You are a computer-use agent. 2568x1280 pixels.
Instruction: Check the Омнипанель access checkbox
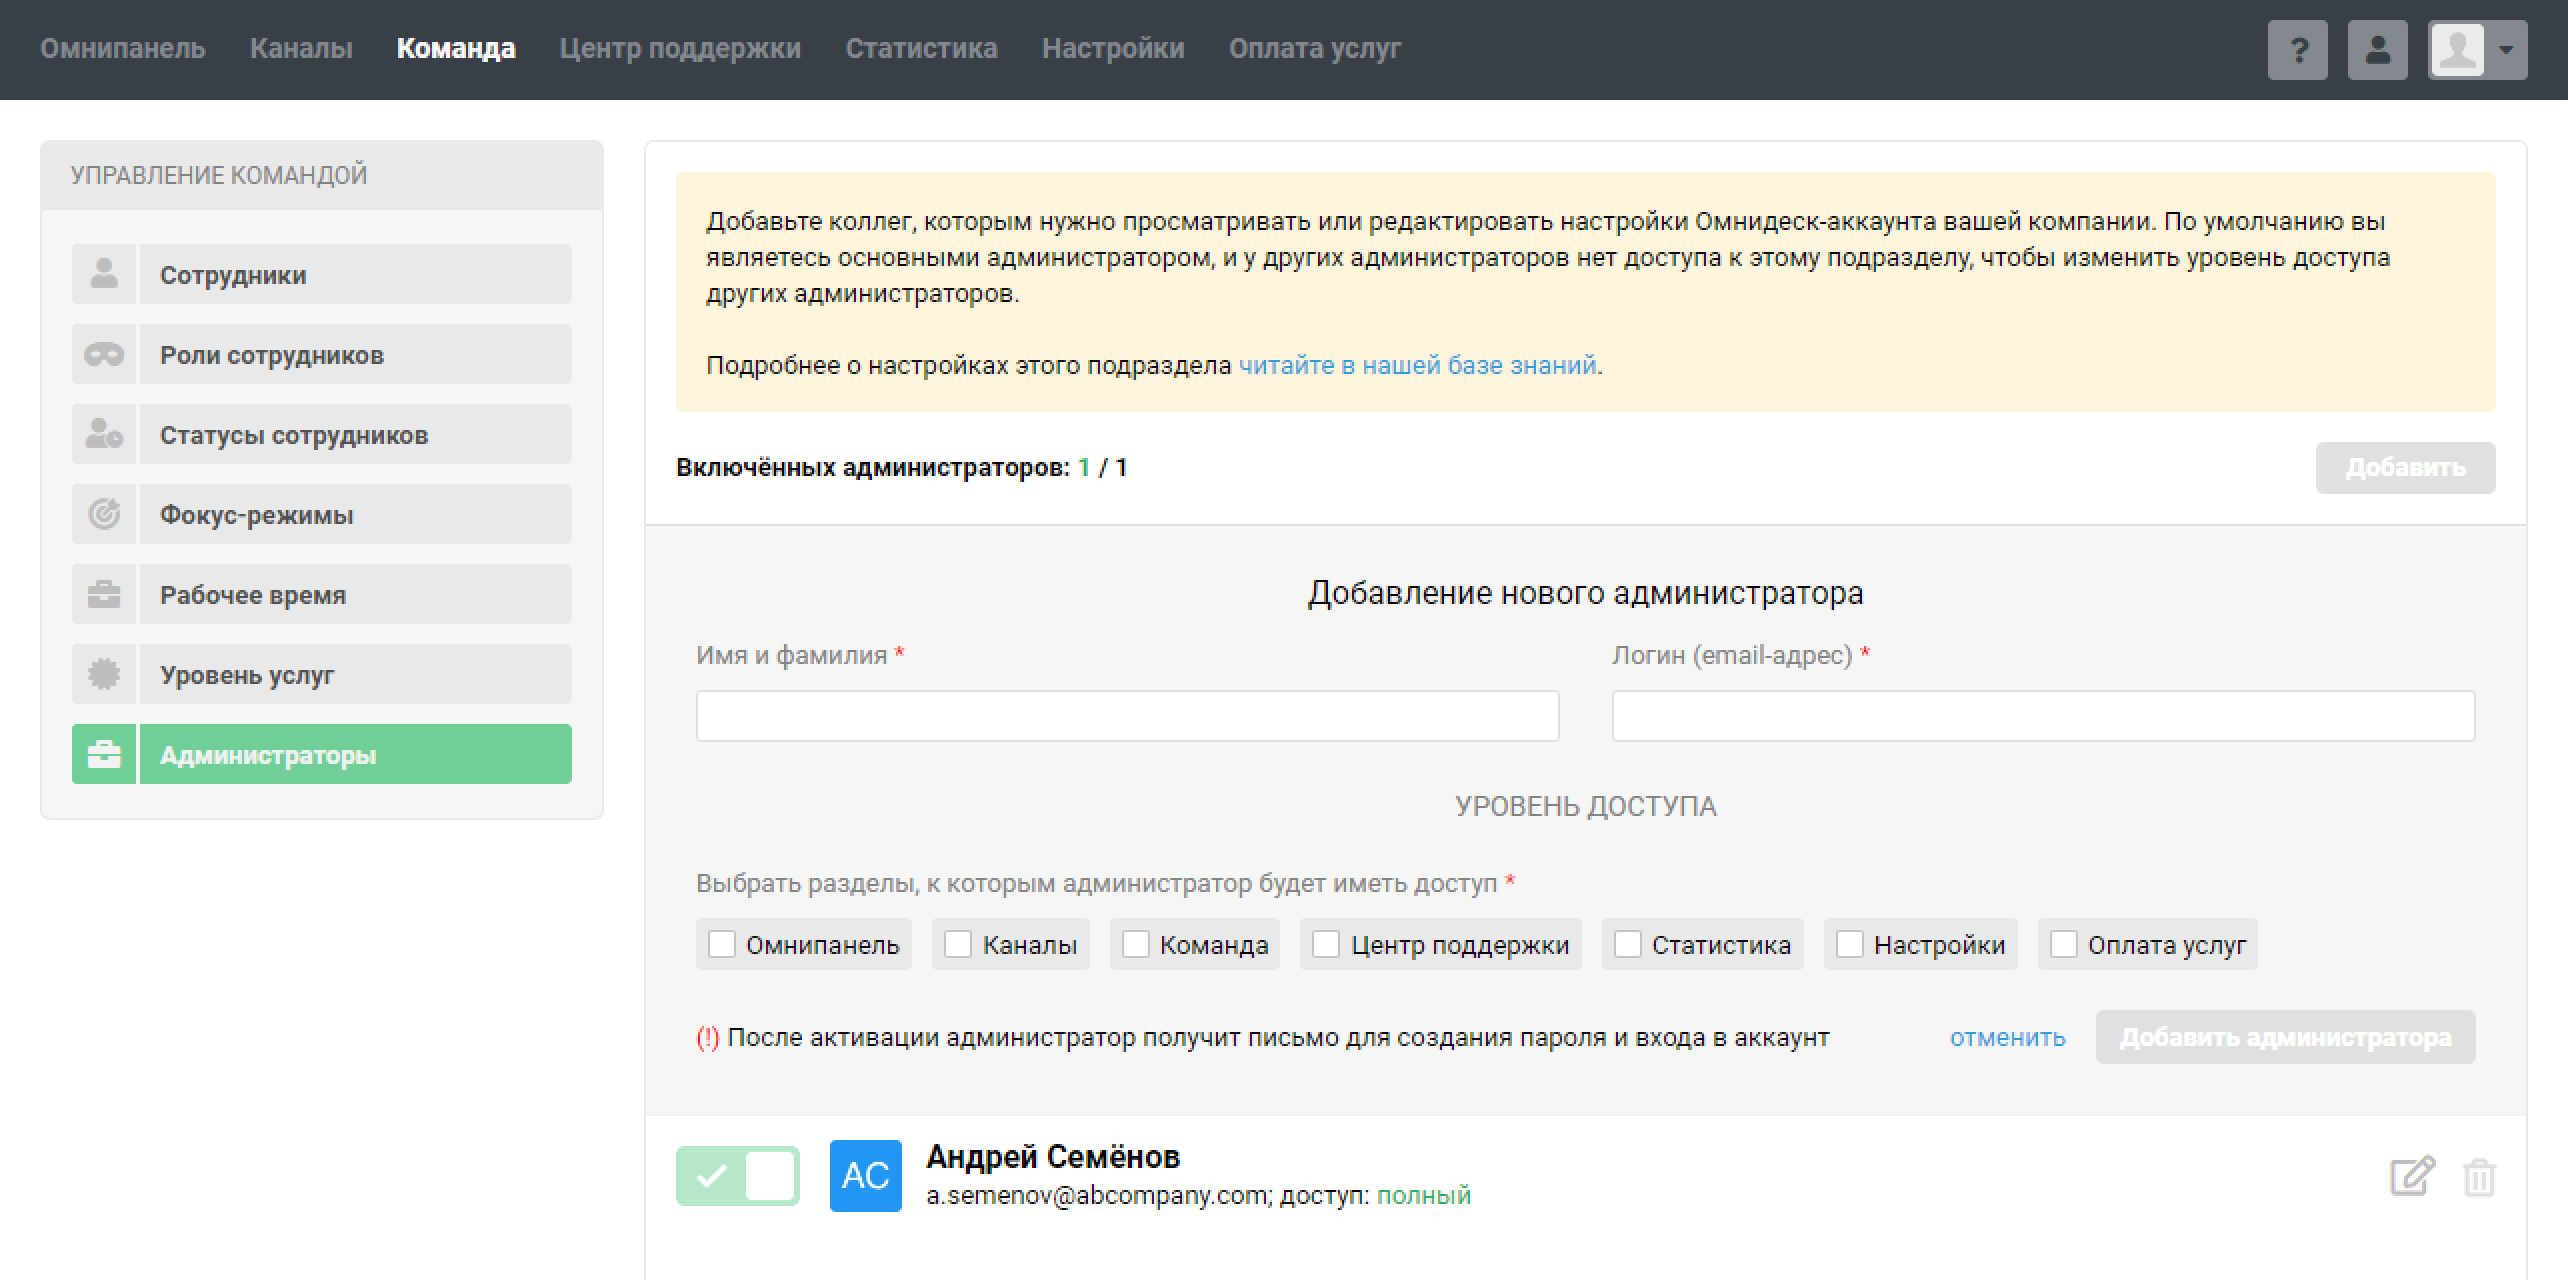tap(722, 944)
